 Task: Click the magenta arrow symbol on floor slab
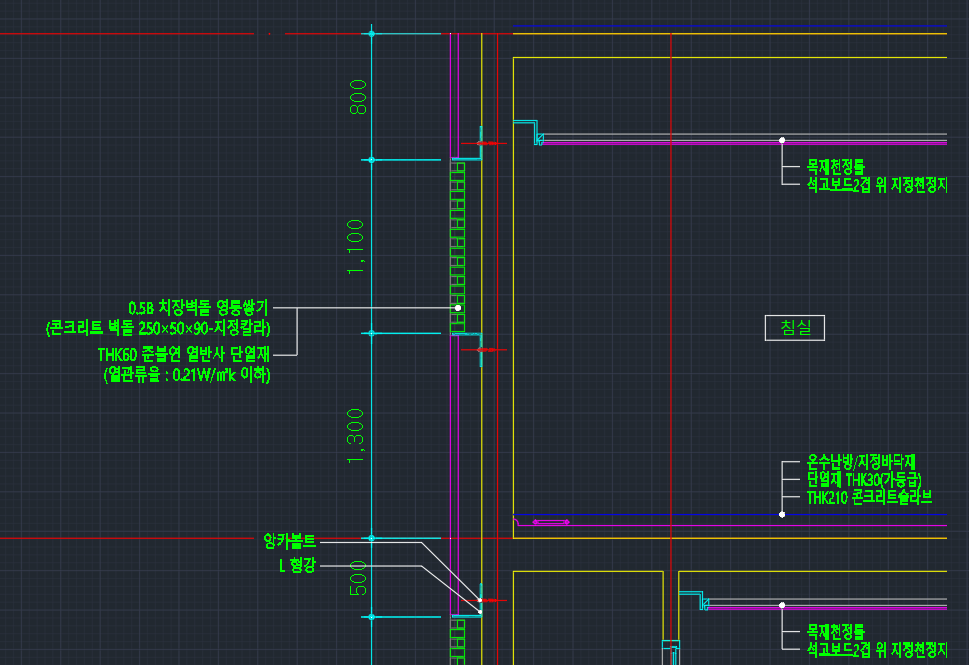pos(551,522)
